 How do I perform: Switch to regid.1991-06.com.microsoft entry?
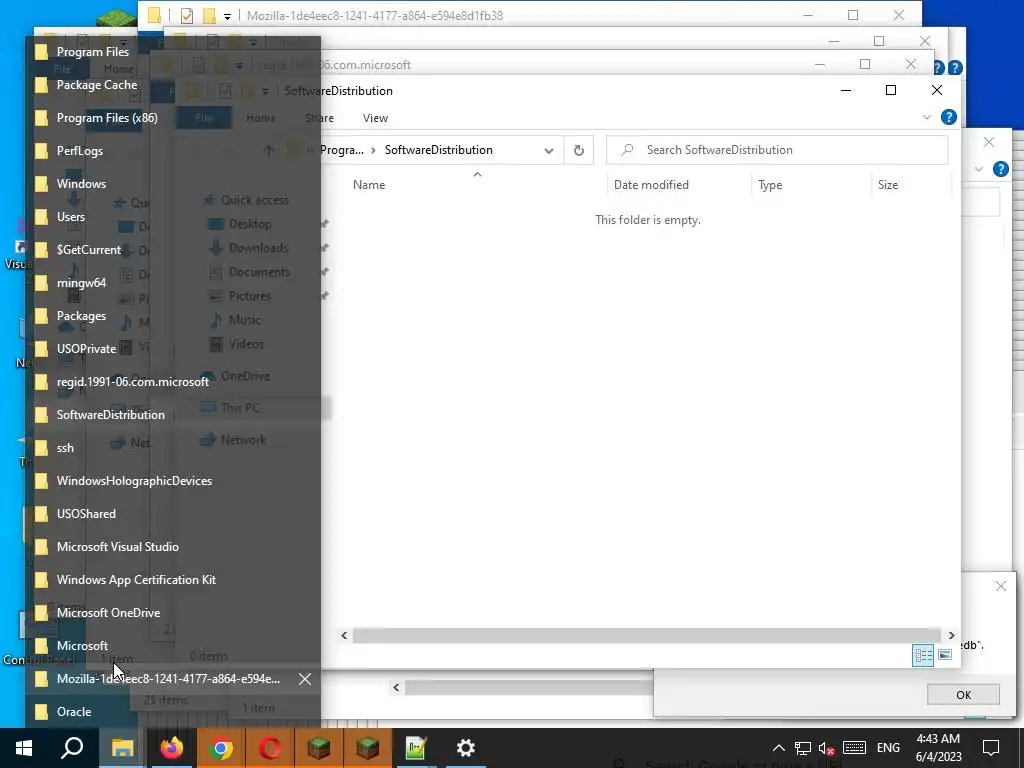[x=172, y=381]
